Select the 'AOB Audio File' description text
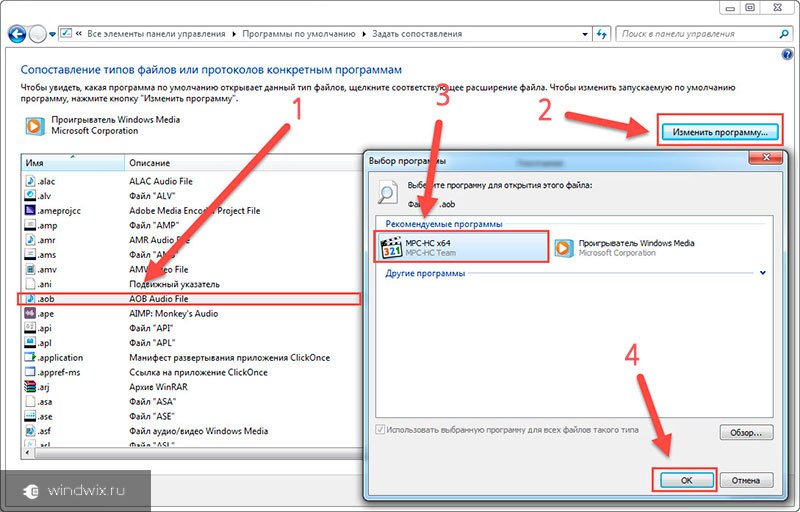800x512 pixels. [159, 299]
